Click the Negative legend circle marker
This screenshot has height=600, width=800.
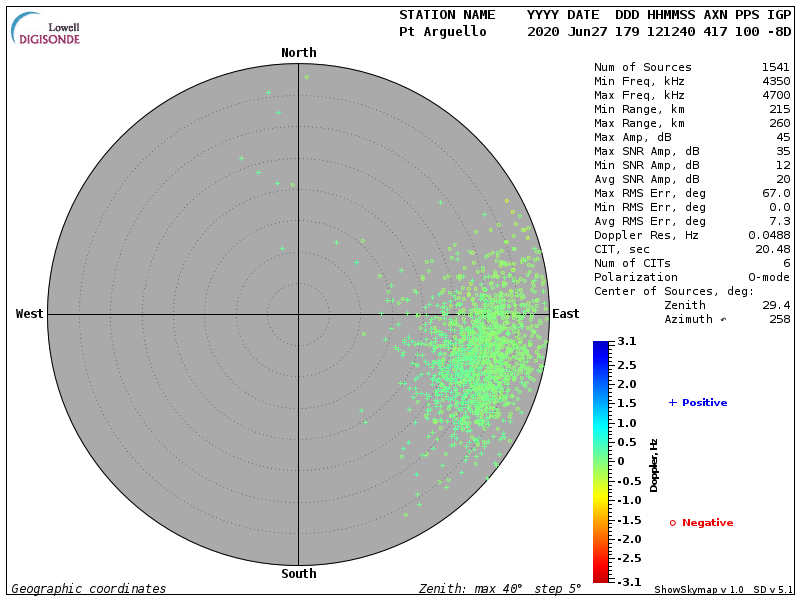pyautogui.click(x=672, y=523)
